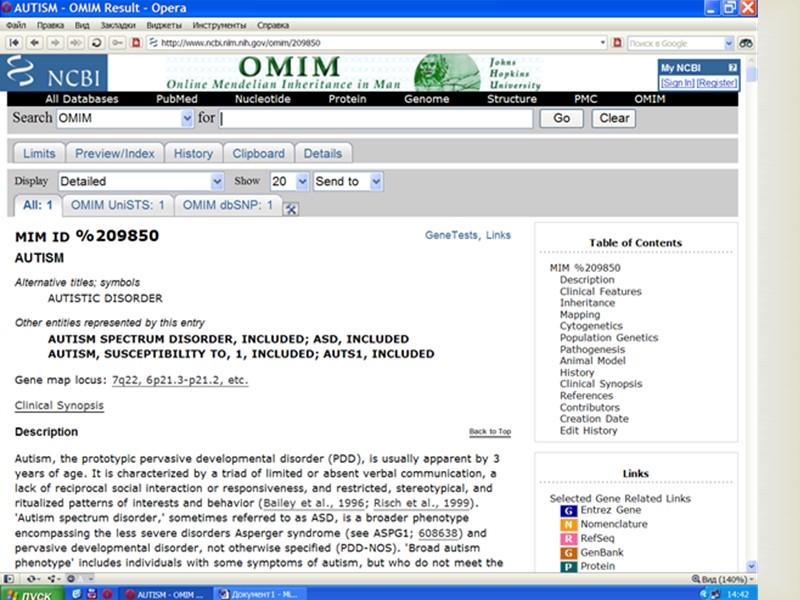This screenshot has height=600, width=800.
Task: Click the binoculars search icon
Action: tap(745, 43)
